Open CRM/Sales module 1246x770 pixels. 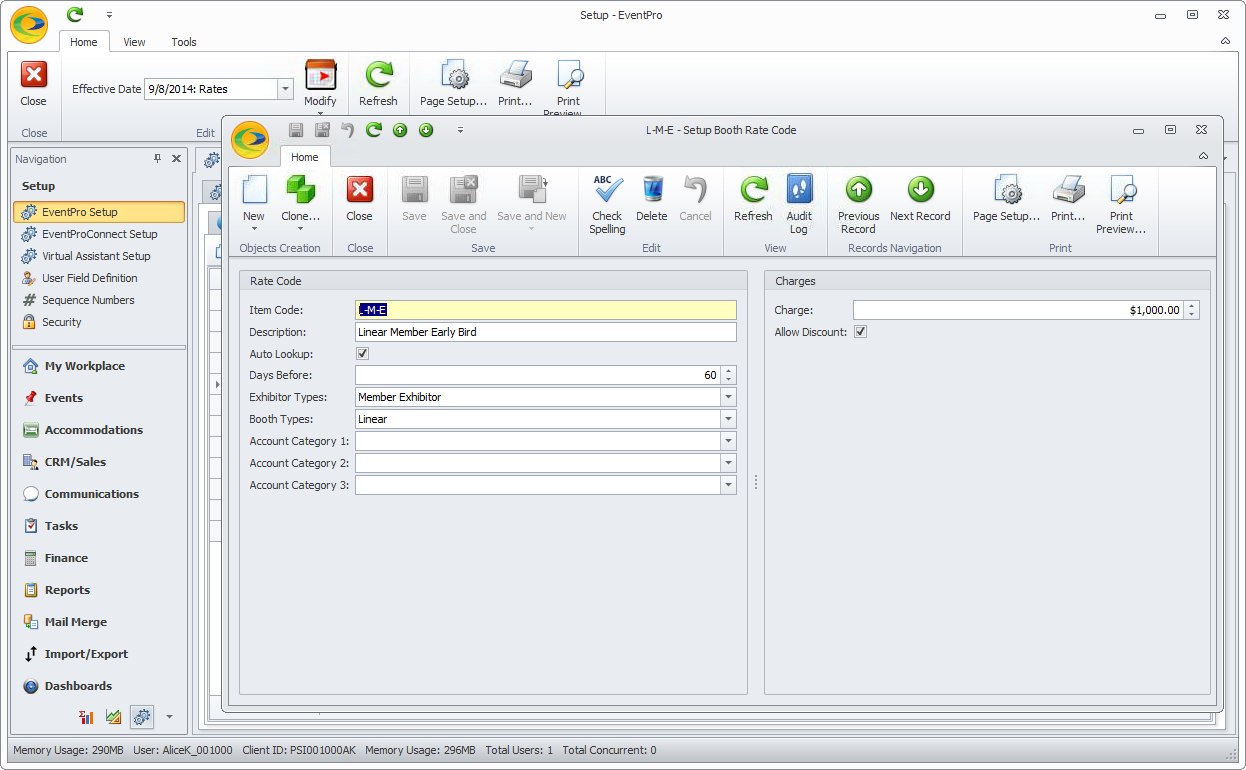pos(75,462)
